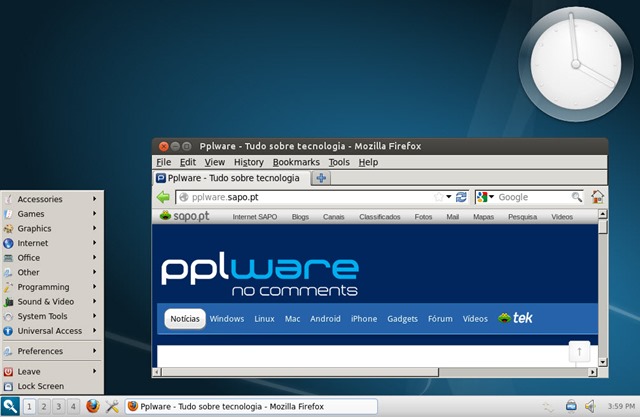
Task: Open the Help menu
Action: click(368, 162)
